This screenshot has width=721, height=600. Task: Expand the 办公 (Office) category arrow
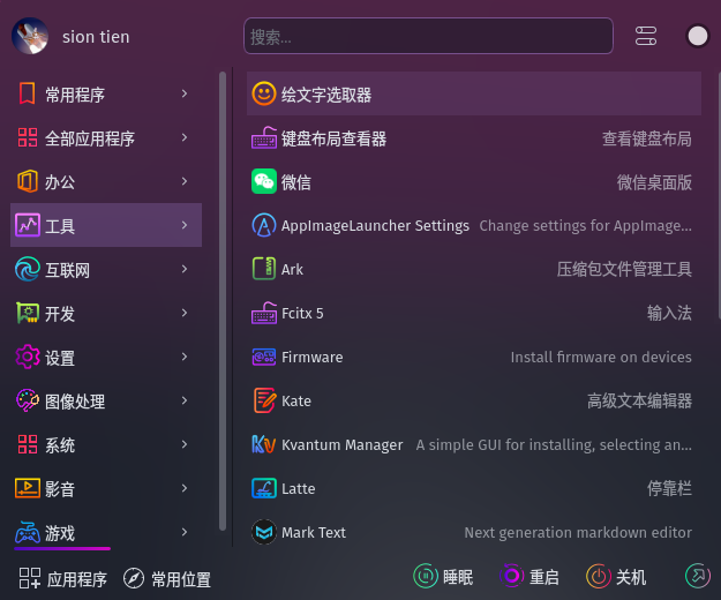pos(185,182)
